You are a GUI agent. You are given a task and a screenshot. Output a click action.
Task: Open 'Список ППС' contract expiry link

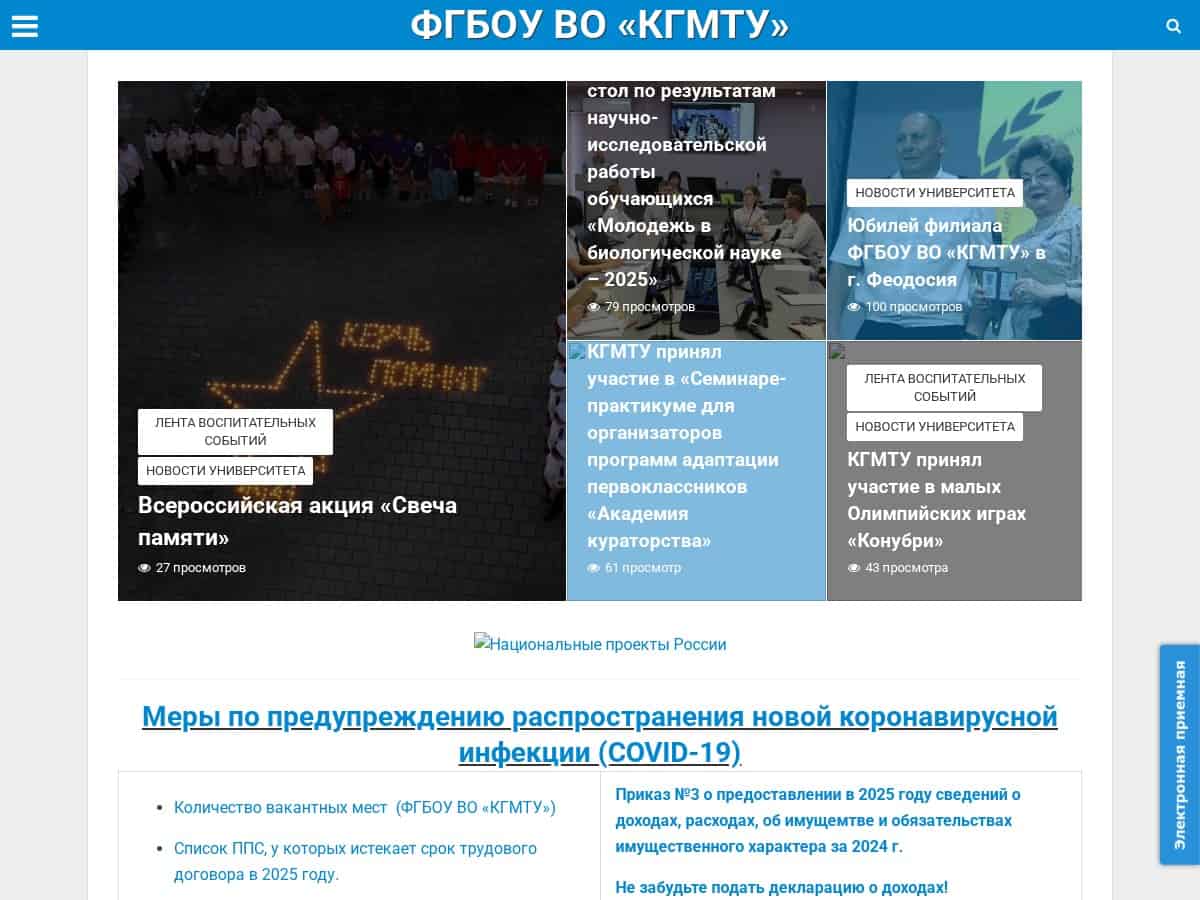[x=355, y=861]
